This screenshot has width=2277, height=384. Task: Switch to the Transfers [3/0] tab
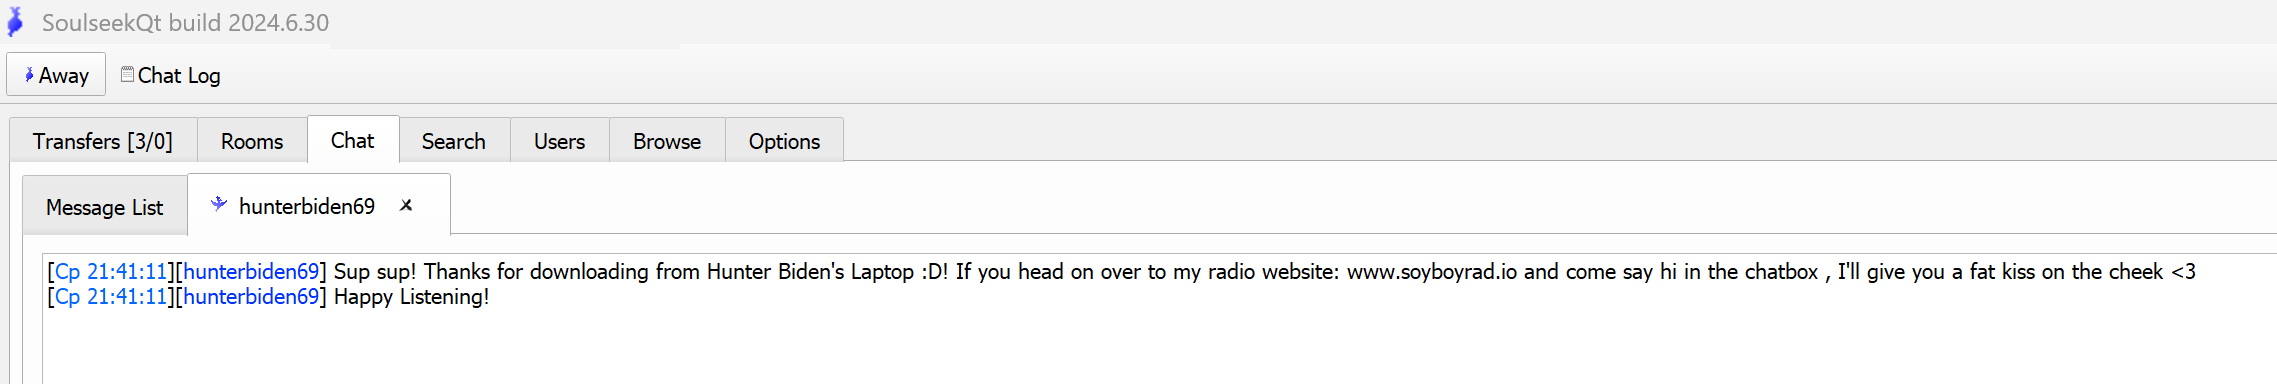coord(103,141)
